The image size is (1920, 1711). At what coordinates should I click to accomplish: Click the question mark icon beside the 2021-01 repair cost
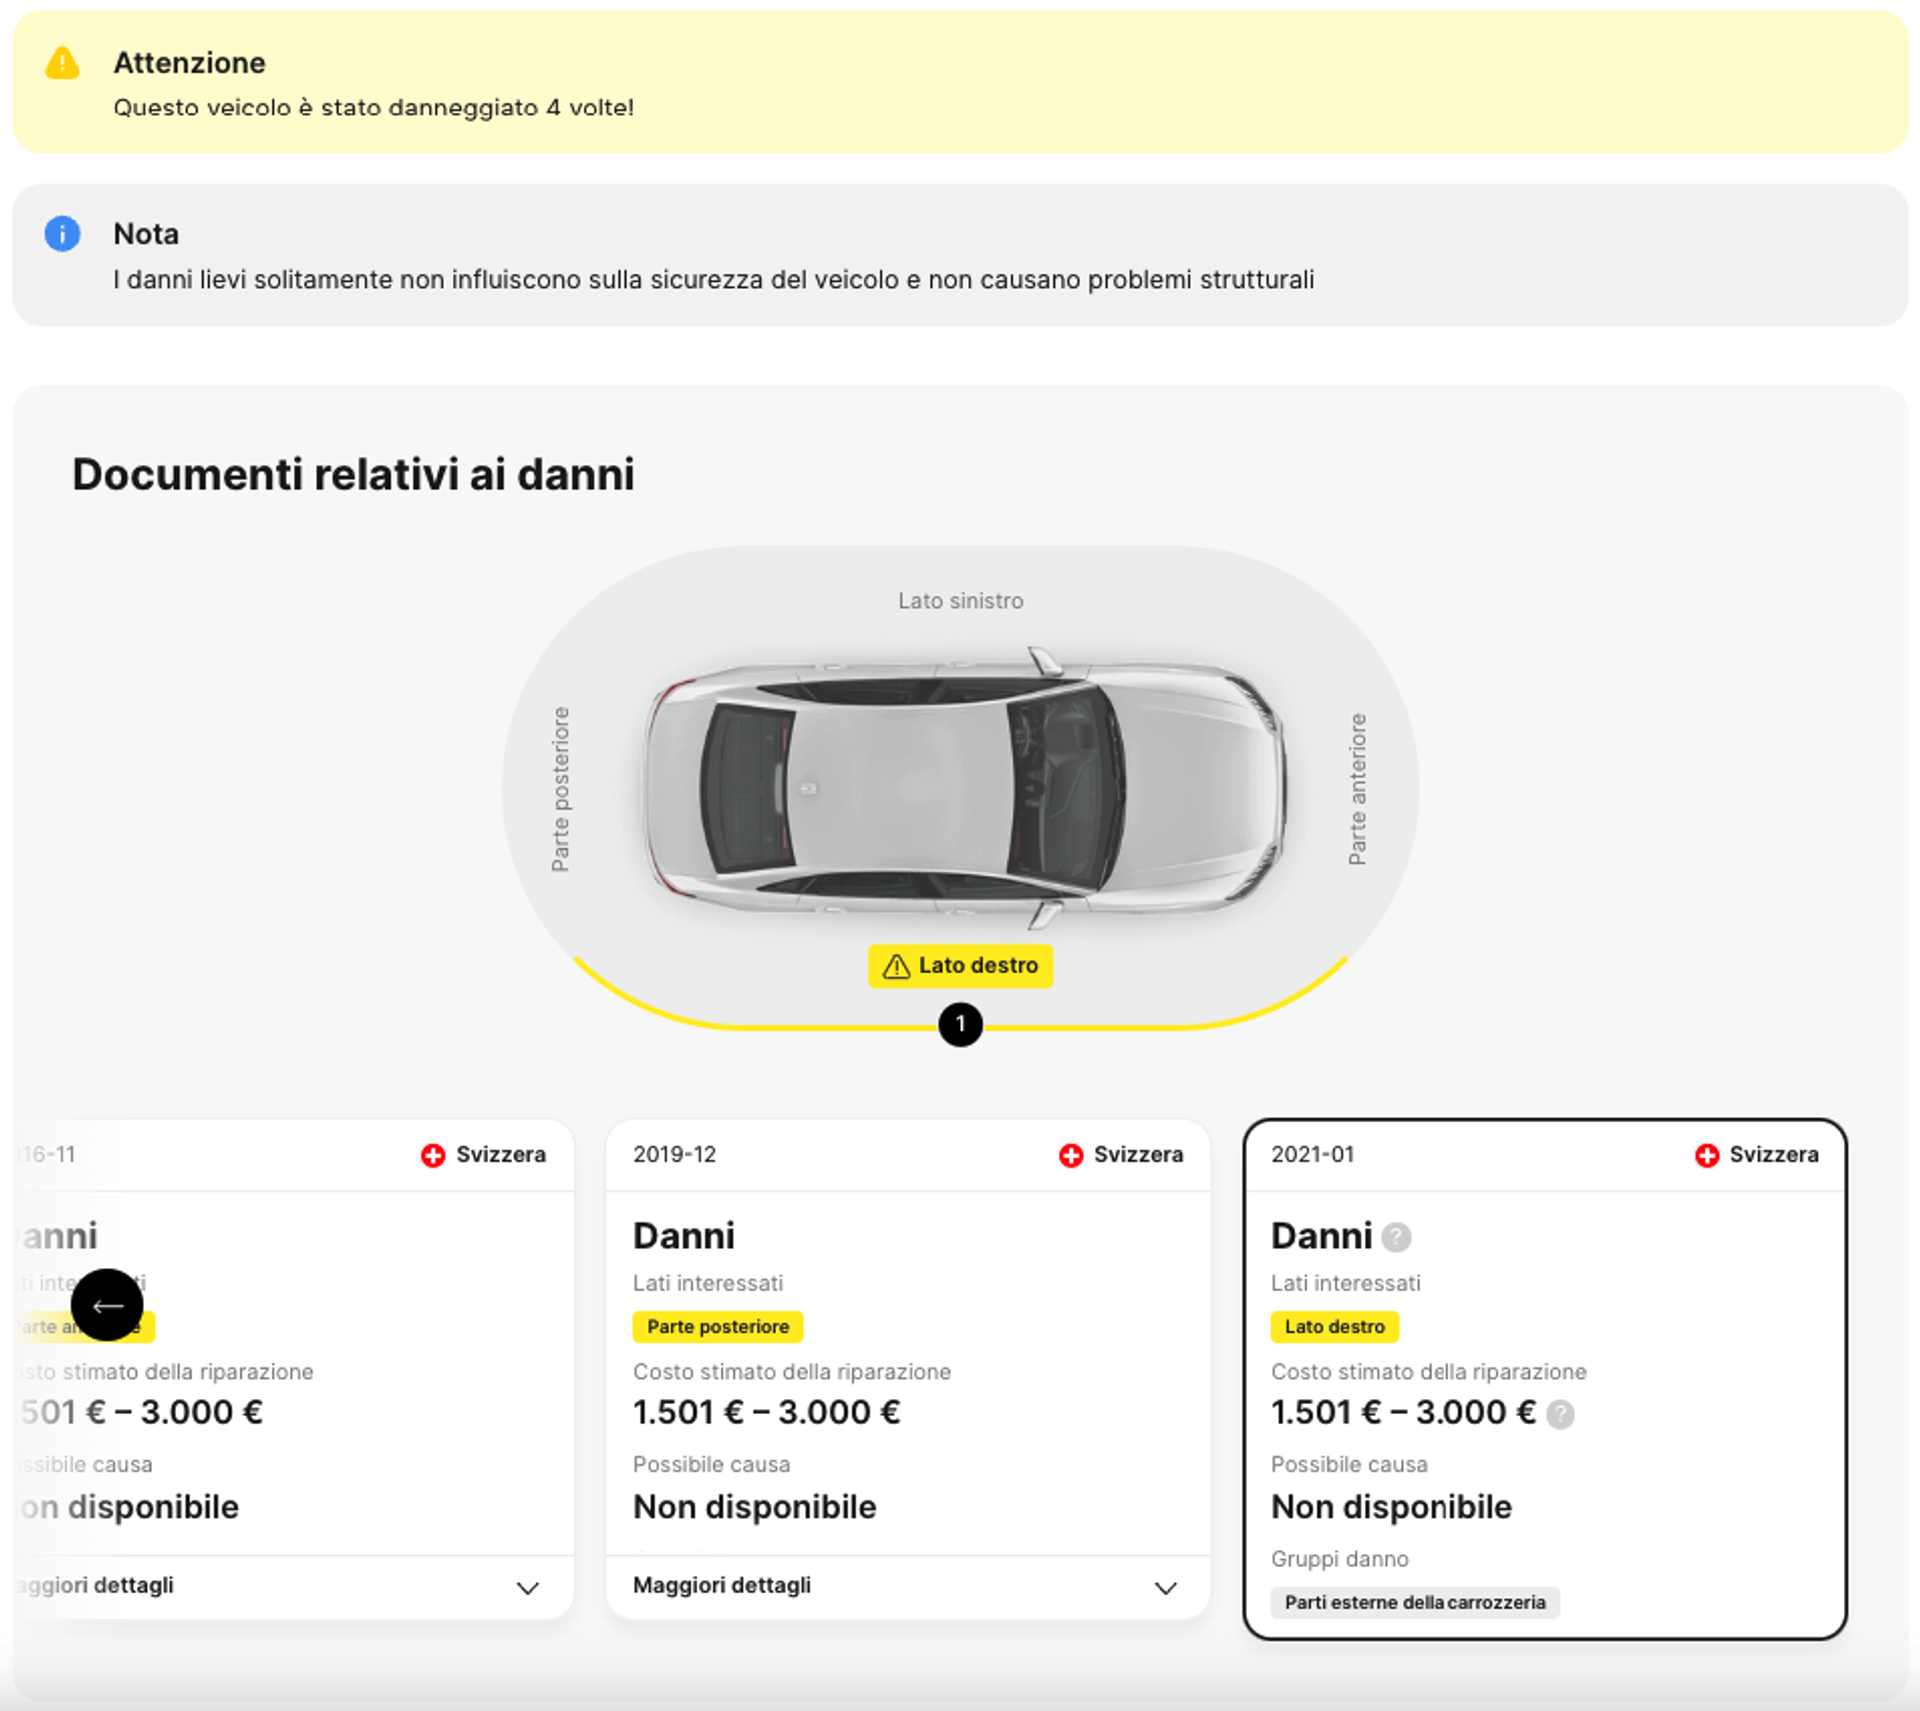(1560, 1414)
